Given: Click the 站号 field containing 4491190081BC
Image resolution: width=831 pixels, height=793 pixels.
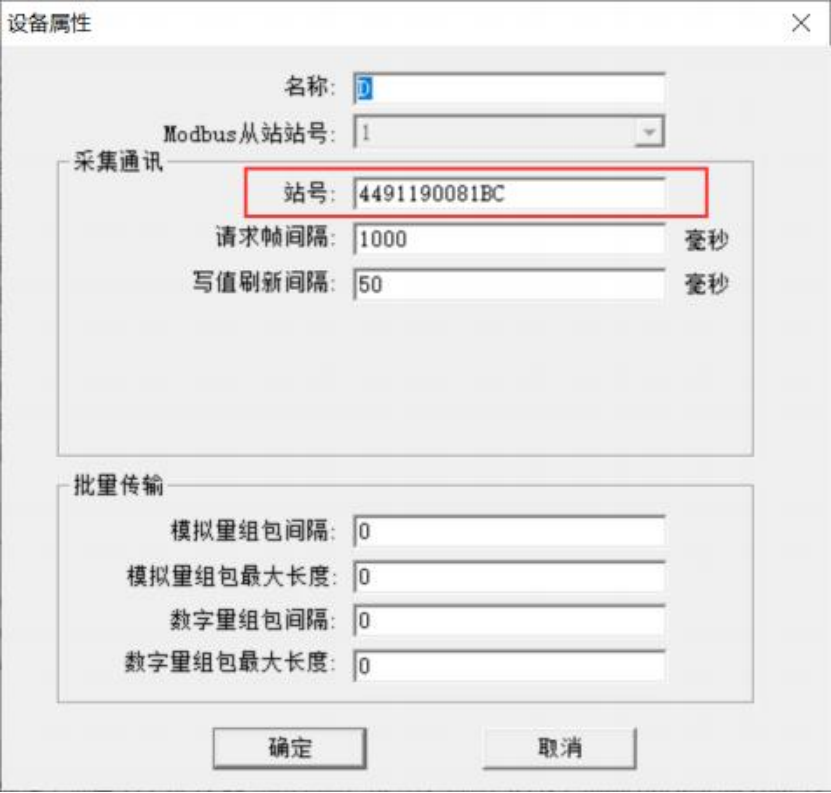Looking at the screenshot, I should pyautogui.click(x=509, y=194).
